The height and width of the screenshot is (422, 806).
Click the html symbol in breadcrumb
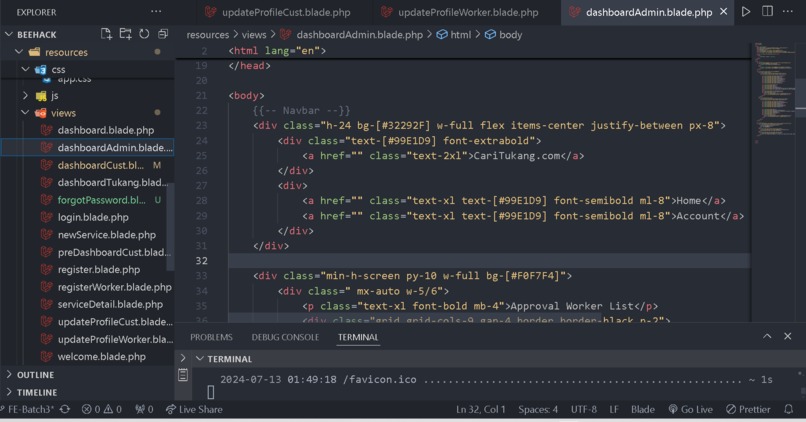(453, 34)
